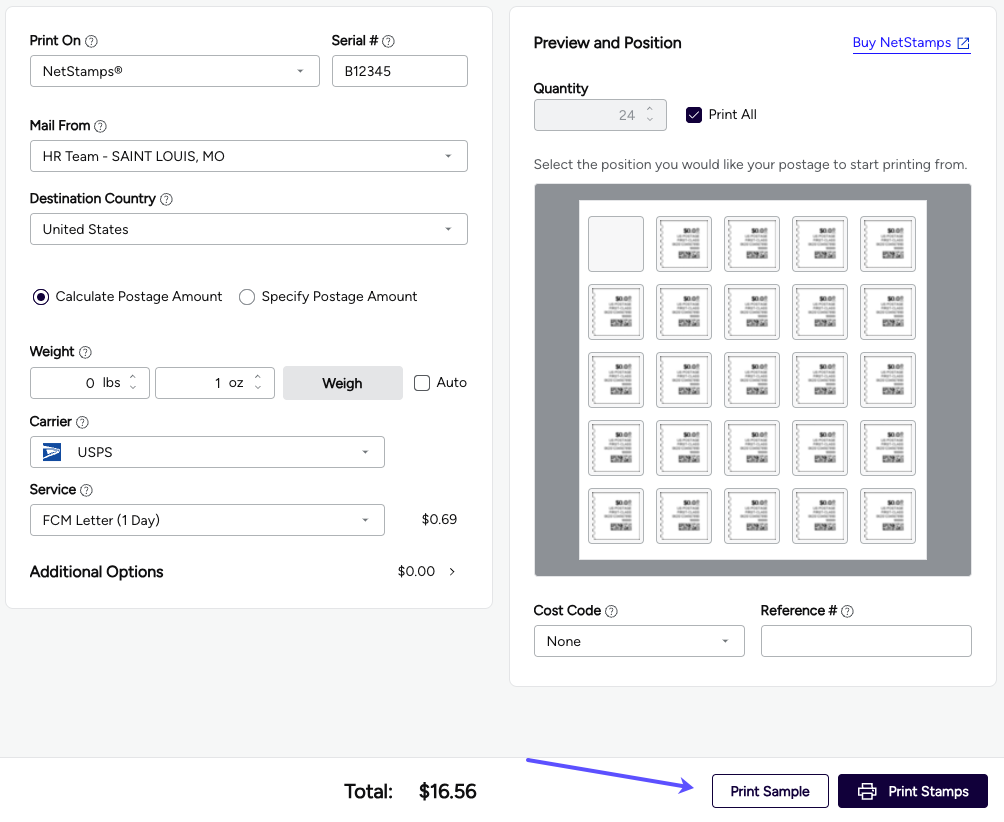
Task: Click the Cost Code help icon
Action: tap(611, 612)
